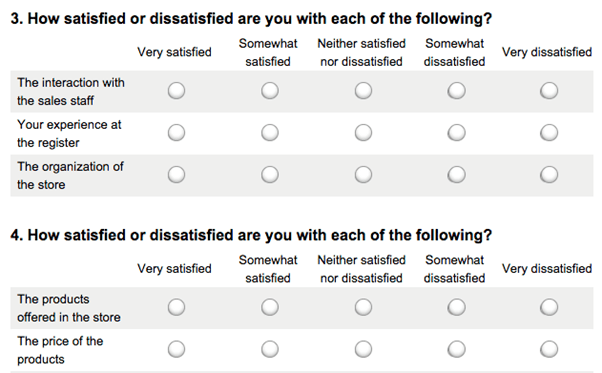Select Very satisfied for interaction with sales staff

click(x=176, y=91)
